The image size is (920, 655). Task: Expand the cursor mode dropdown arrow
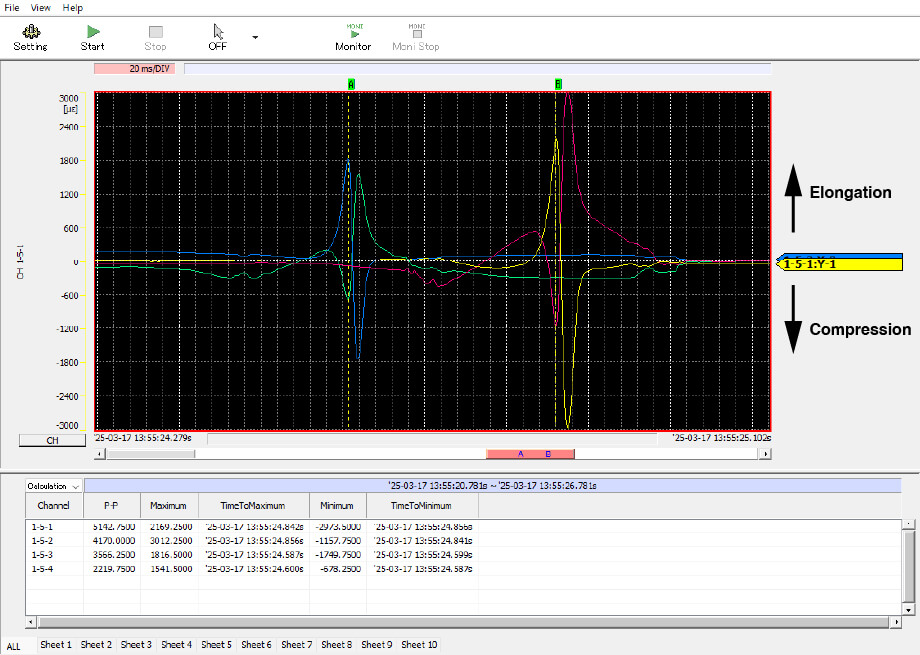[254, 37]
